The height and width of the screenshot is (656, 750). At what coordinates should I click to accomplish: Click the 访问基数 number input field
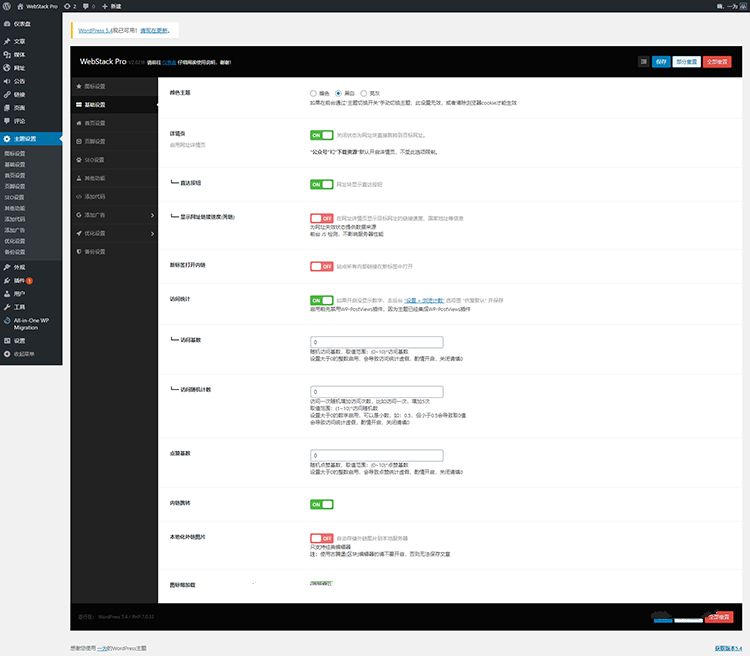[x=378, y=342]
